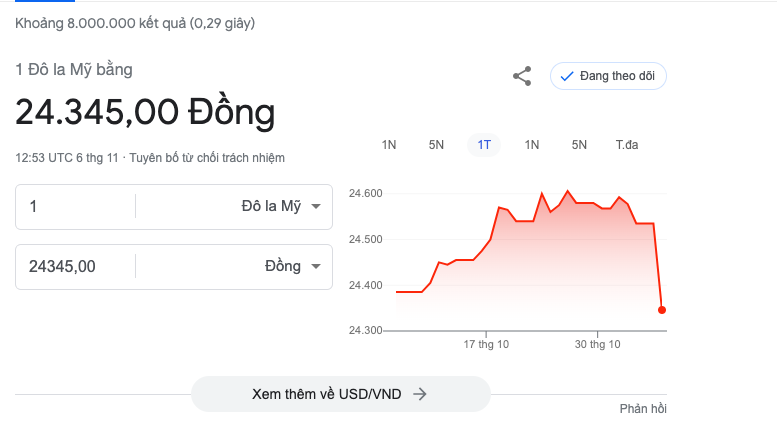Select the 1N tab left of 1T
This screenshot has height=425, width=777.
click(389, 145)
